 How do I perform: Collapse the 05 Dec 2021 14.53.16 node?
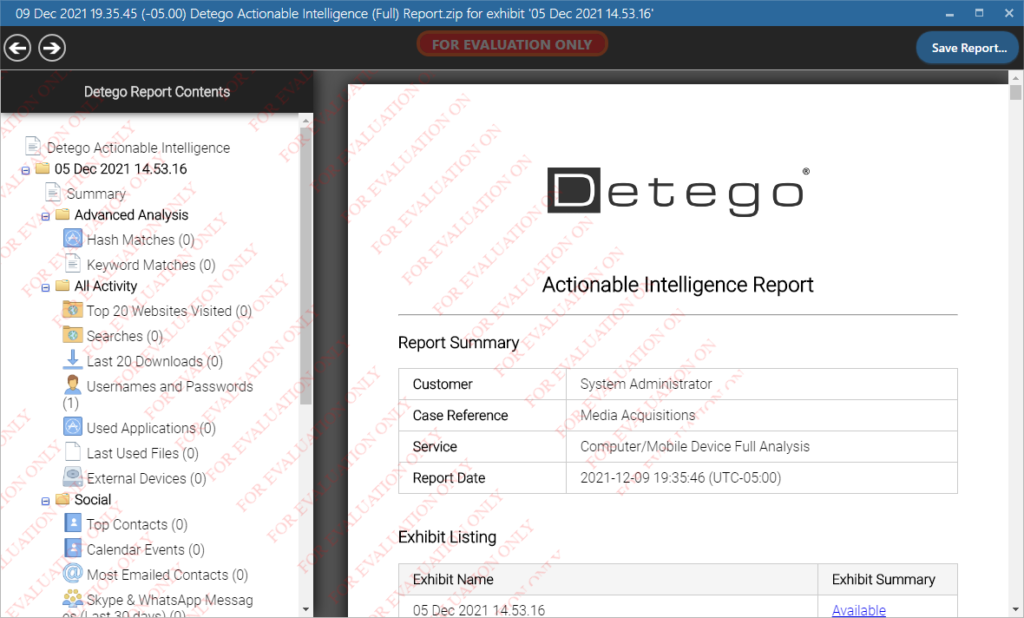pyautogui.click(x=25, y=171)
